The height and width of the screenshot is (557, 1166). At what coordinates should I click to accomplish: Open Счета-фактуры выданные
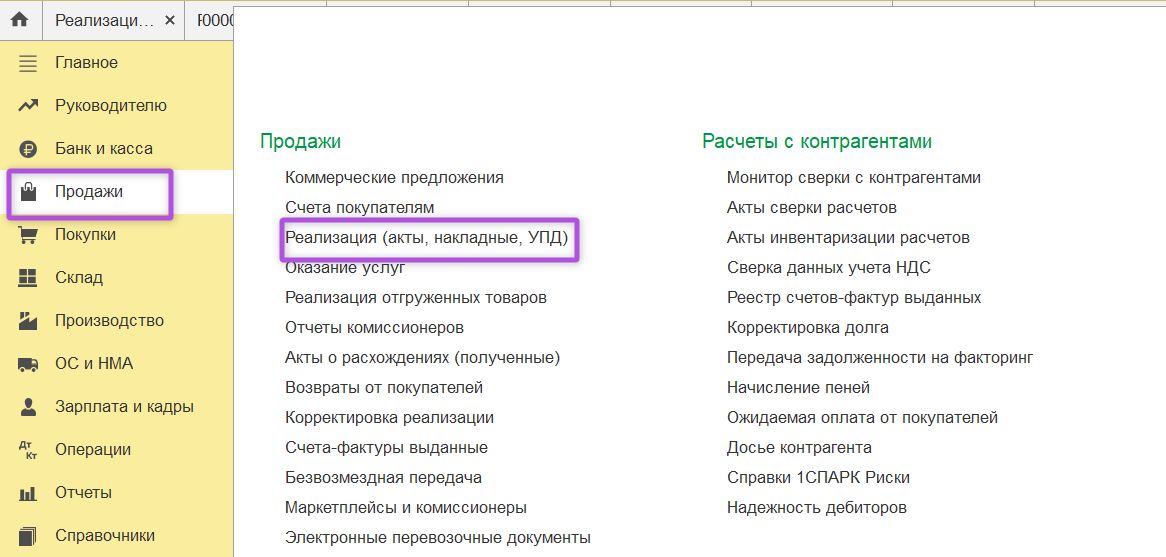pos(386,448)
